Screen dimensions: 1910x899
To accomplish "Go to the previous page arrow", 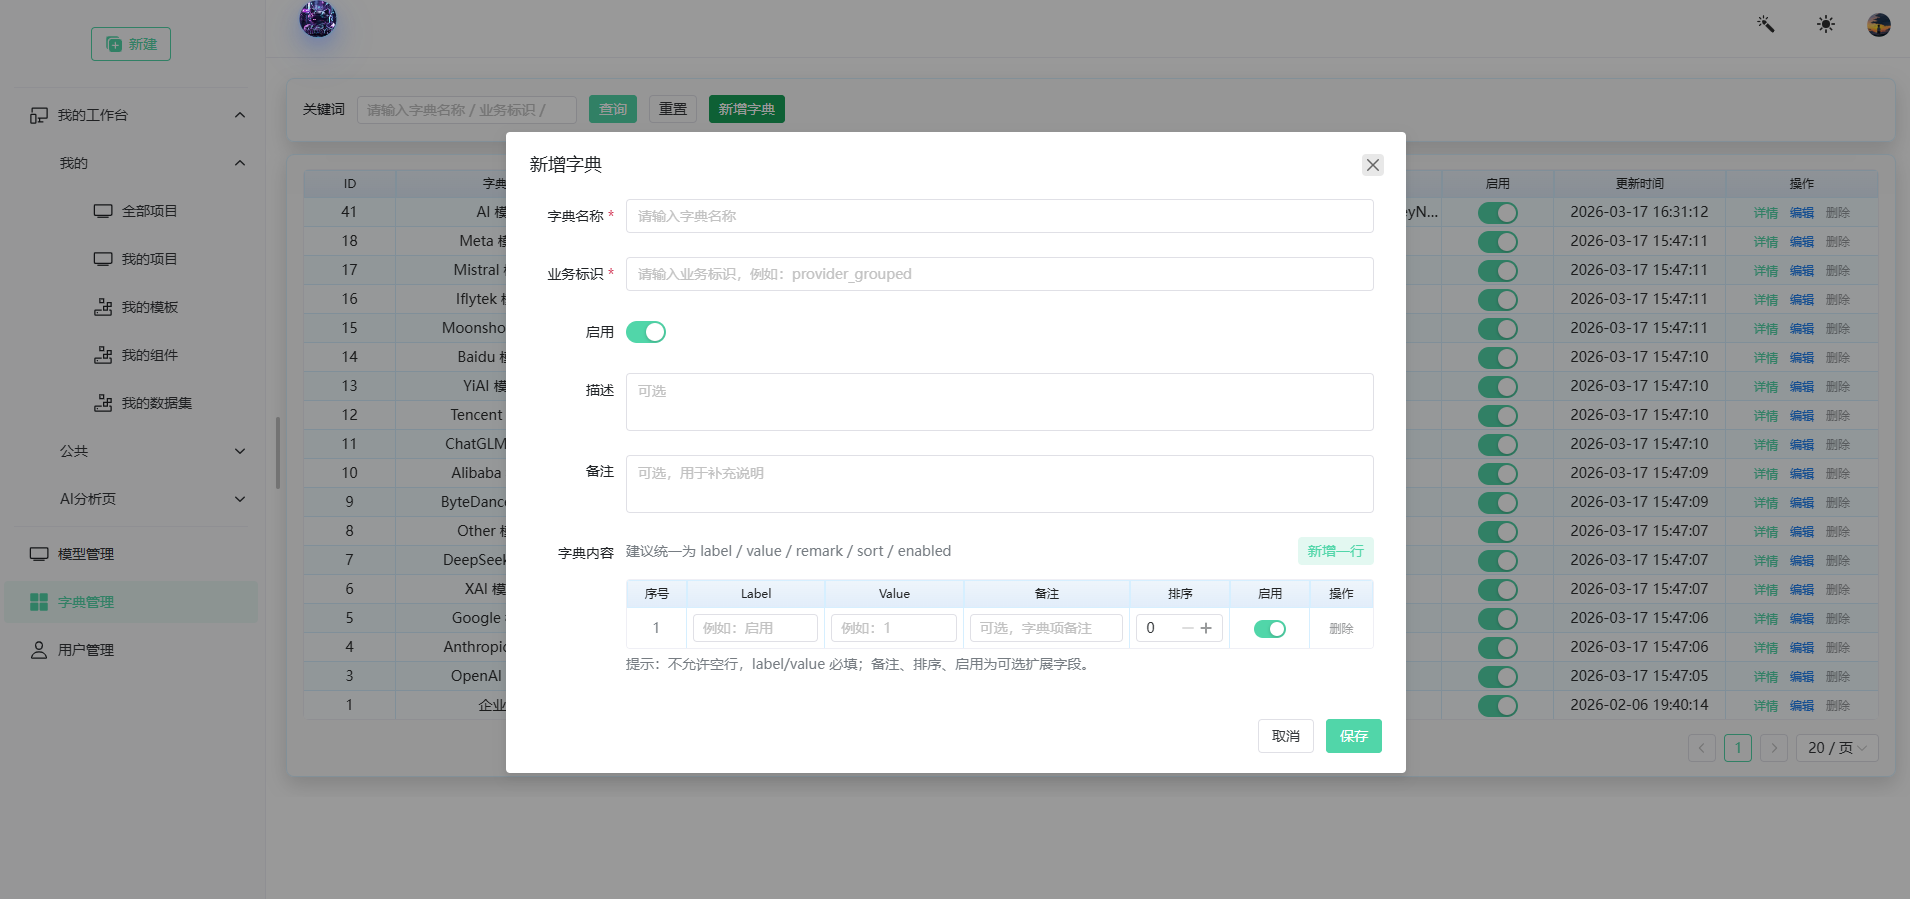I will coord(1702,748).
